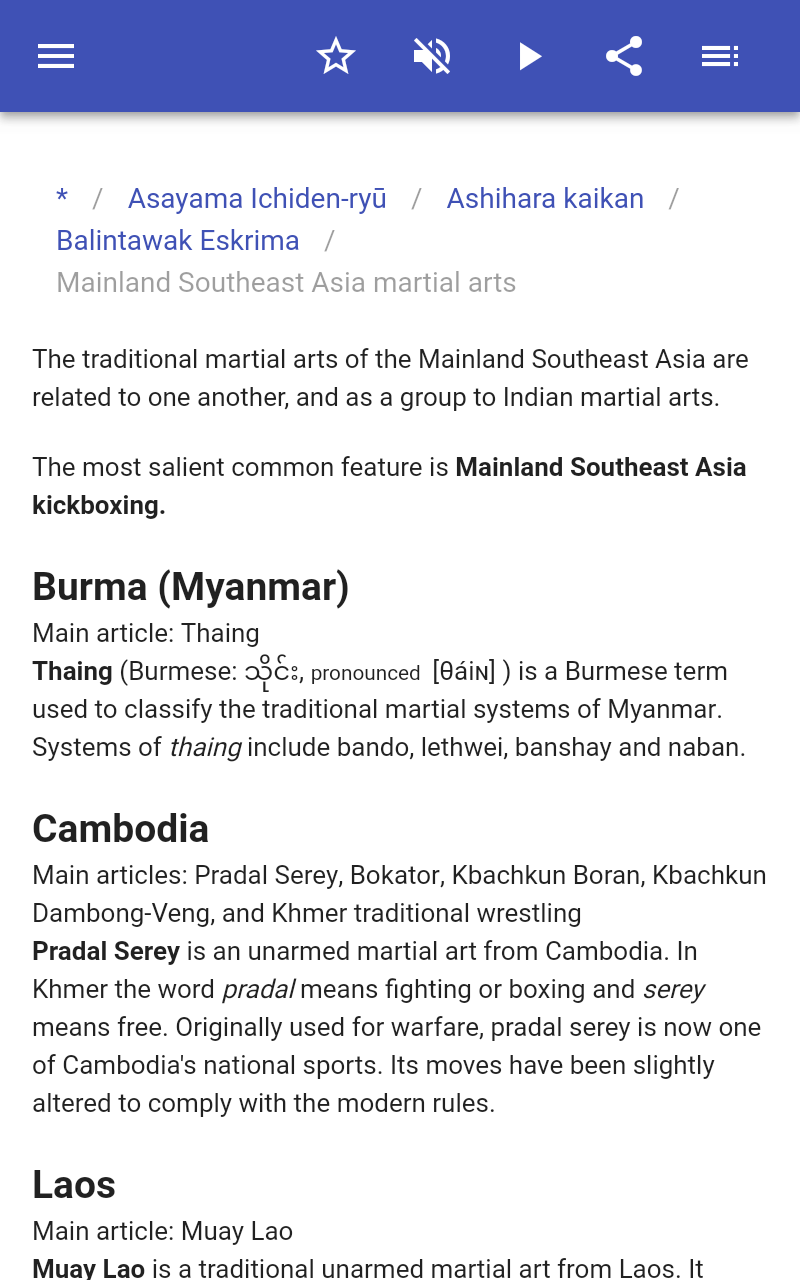Open the hamburger navigation menu
Image resolution: width=800 pixels, height=1280 pixels.
(56, 56)
